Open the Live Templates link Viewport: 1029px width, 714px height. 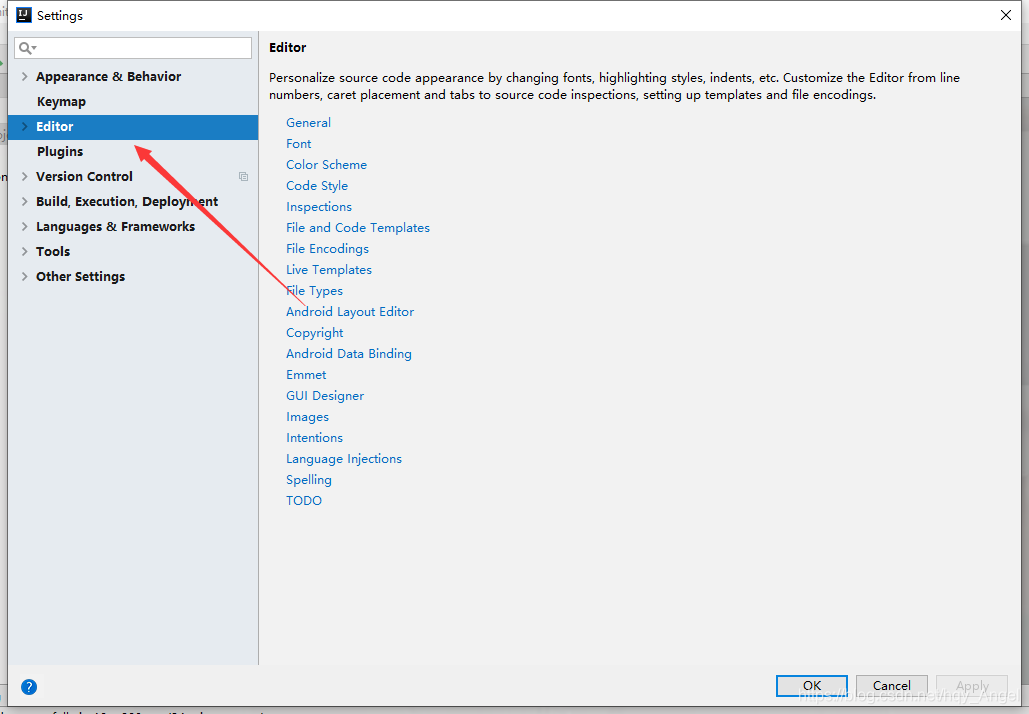click(329, 270)
